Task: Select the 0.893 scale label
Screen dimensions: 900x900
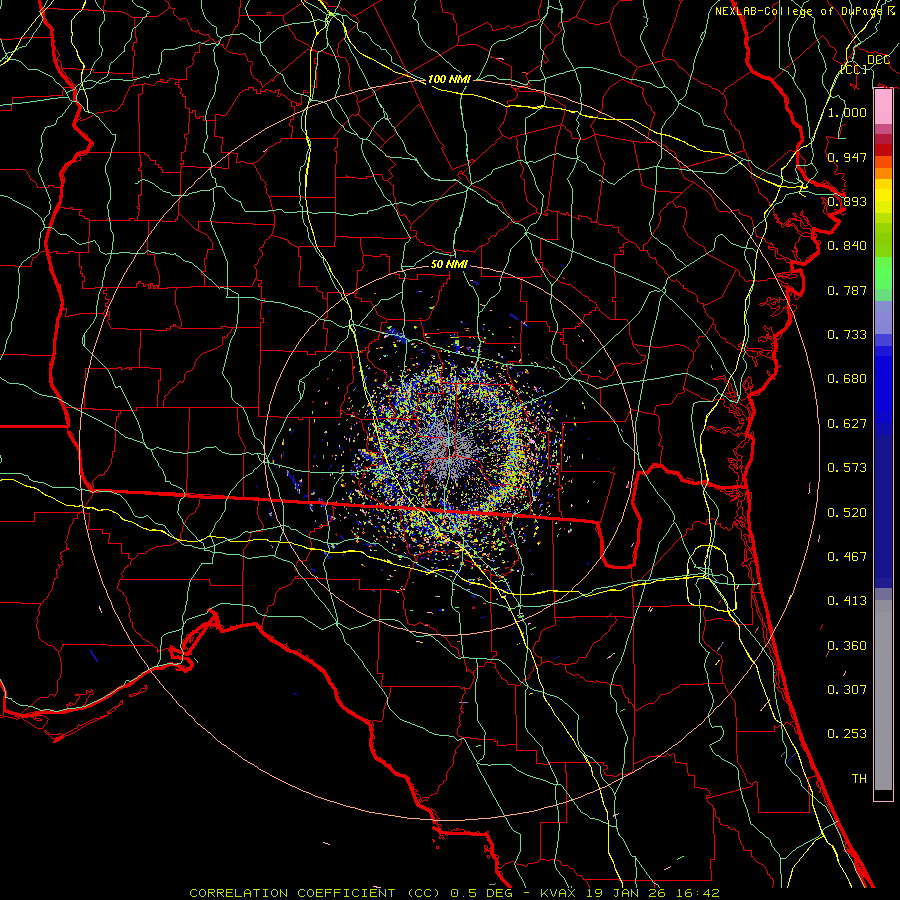Action: click(x=847, y=201)
